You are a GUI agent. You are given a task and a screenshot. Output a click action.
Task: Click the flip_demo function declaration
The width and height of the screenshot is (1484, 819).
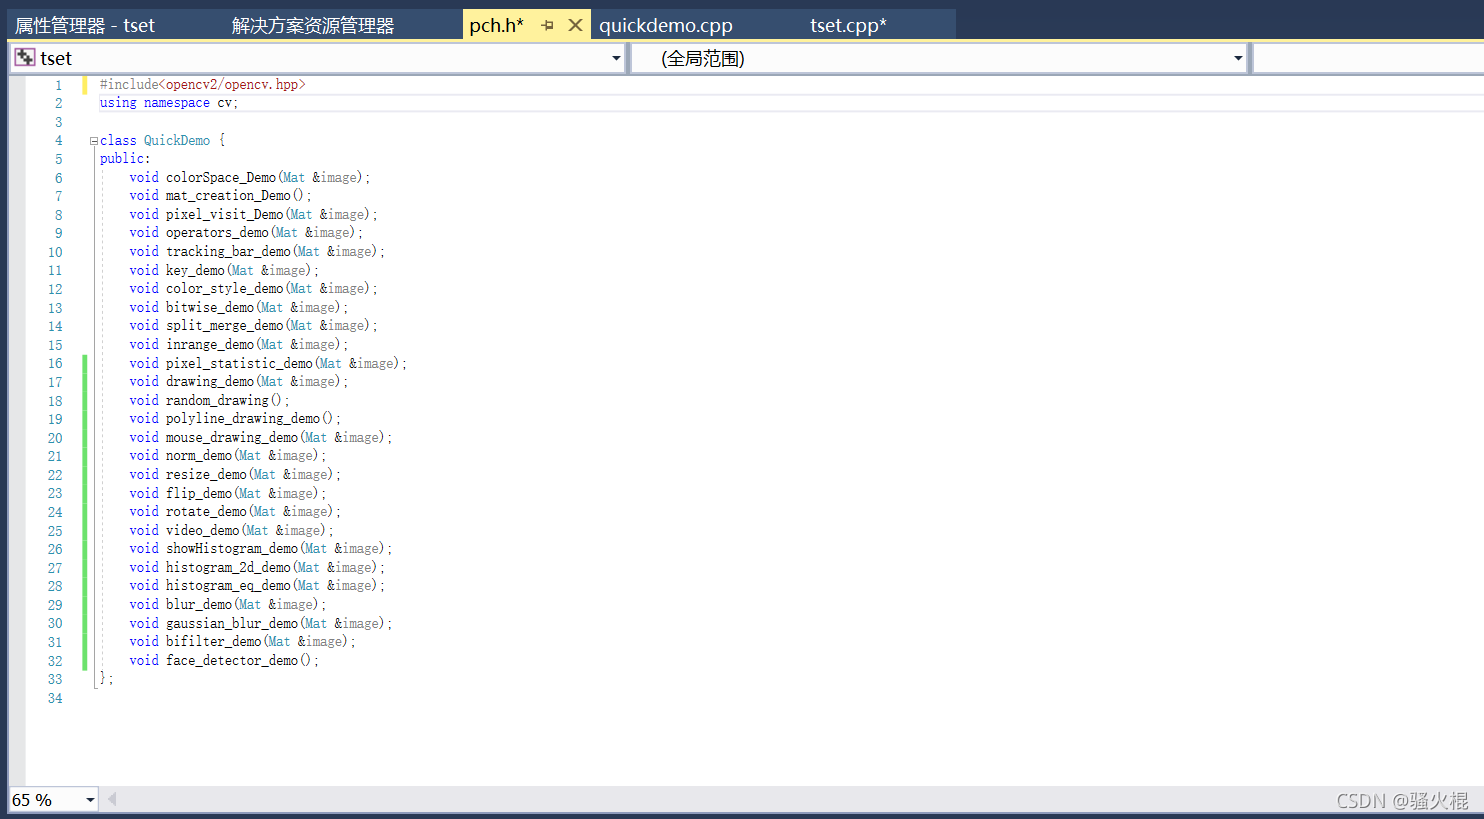[x=228, y=493]
